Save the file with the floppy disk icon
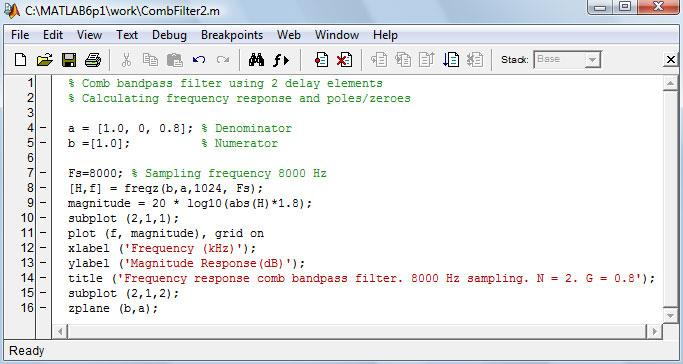683x364 pixels. click(69, 60)
